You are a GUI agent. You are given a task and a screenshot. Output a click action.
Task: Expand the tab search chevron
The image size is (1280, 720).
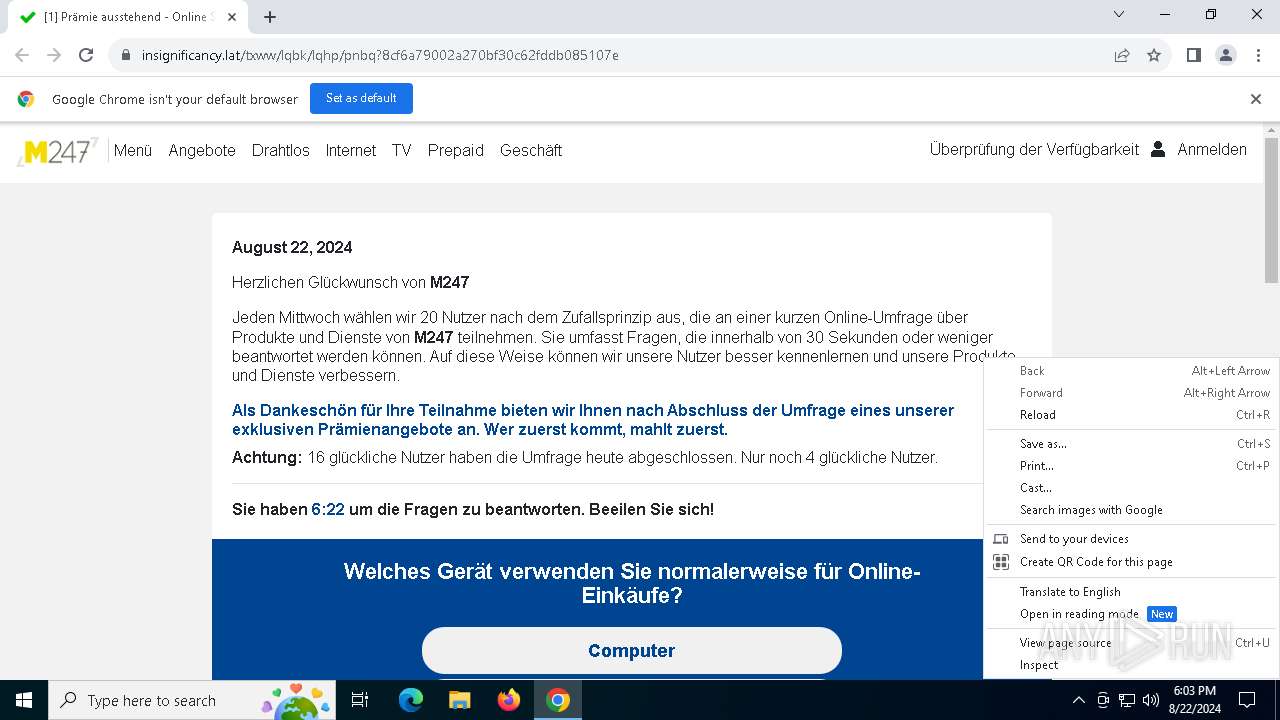click(x=1119, y=14)
